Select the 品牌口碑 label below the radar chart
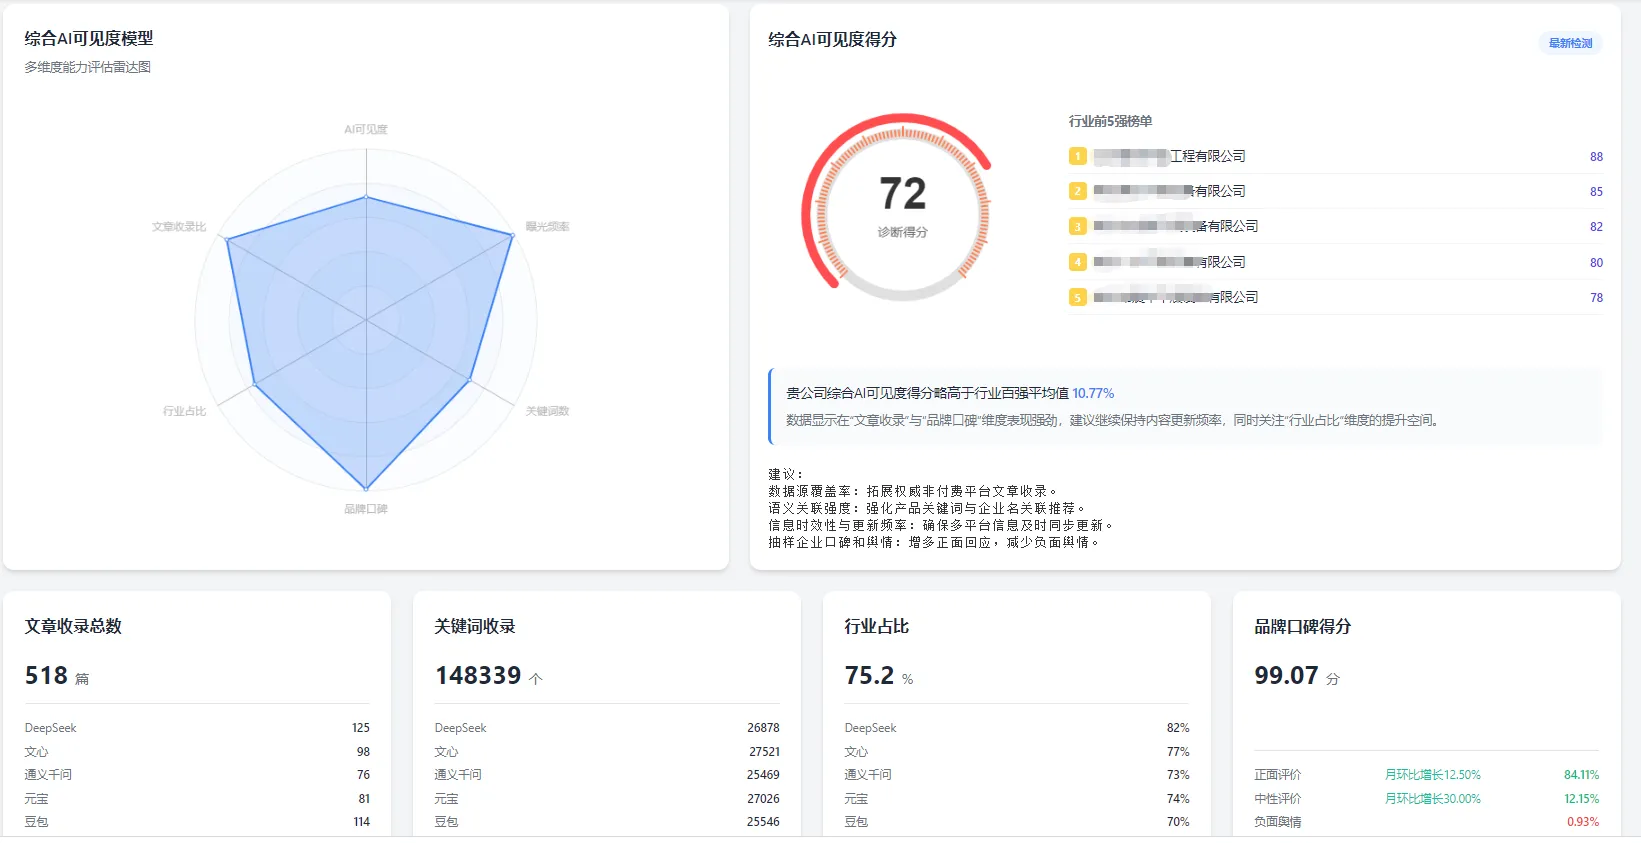 point(366,509)
